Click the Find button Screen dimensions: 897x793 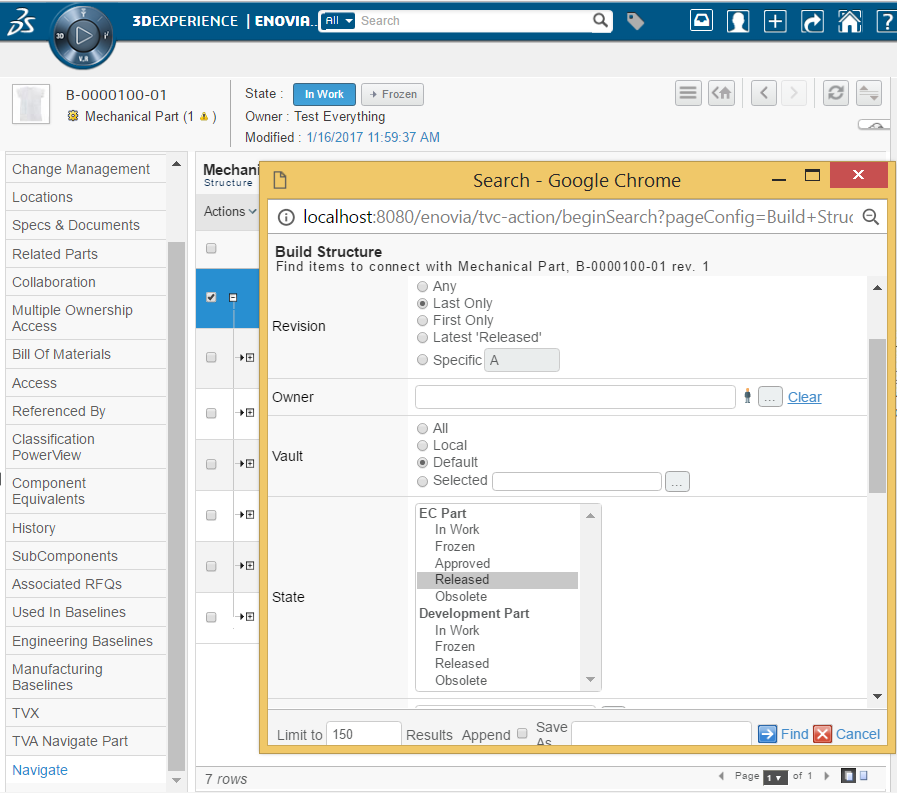coord(783,734)
